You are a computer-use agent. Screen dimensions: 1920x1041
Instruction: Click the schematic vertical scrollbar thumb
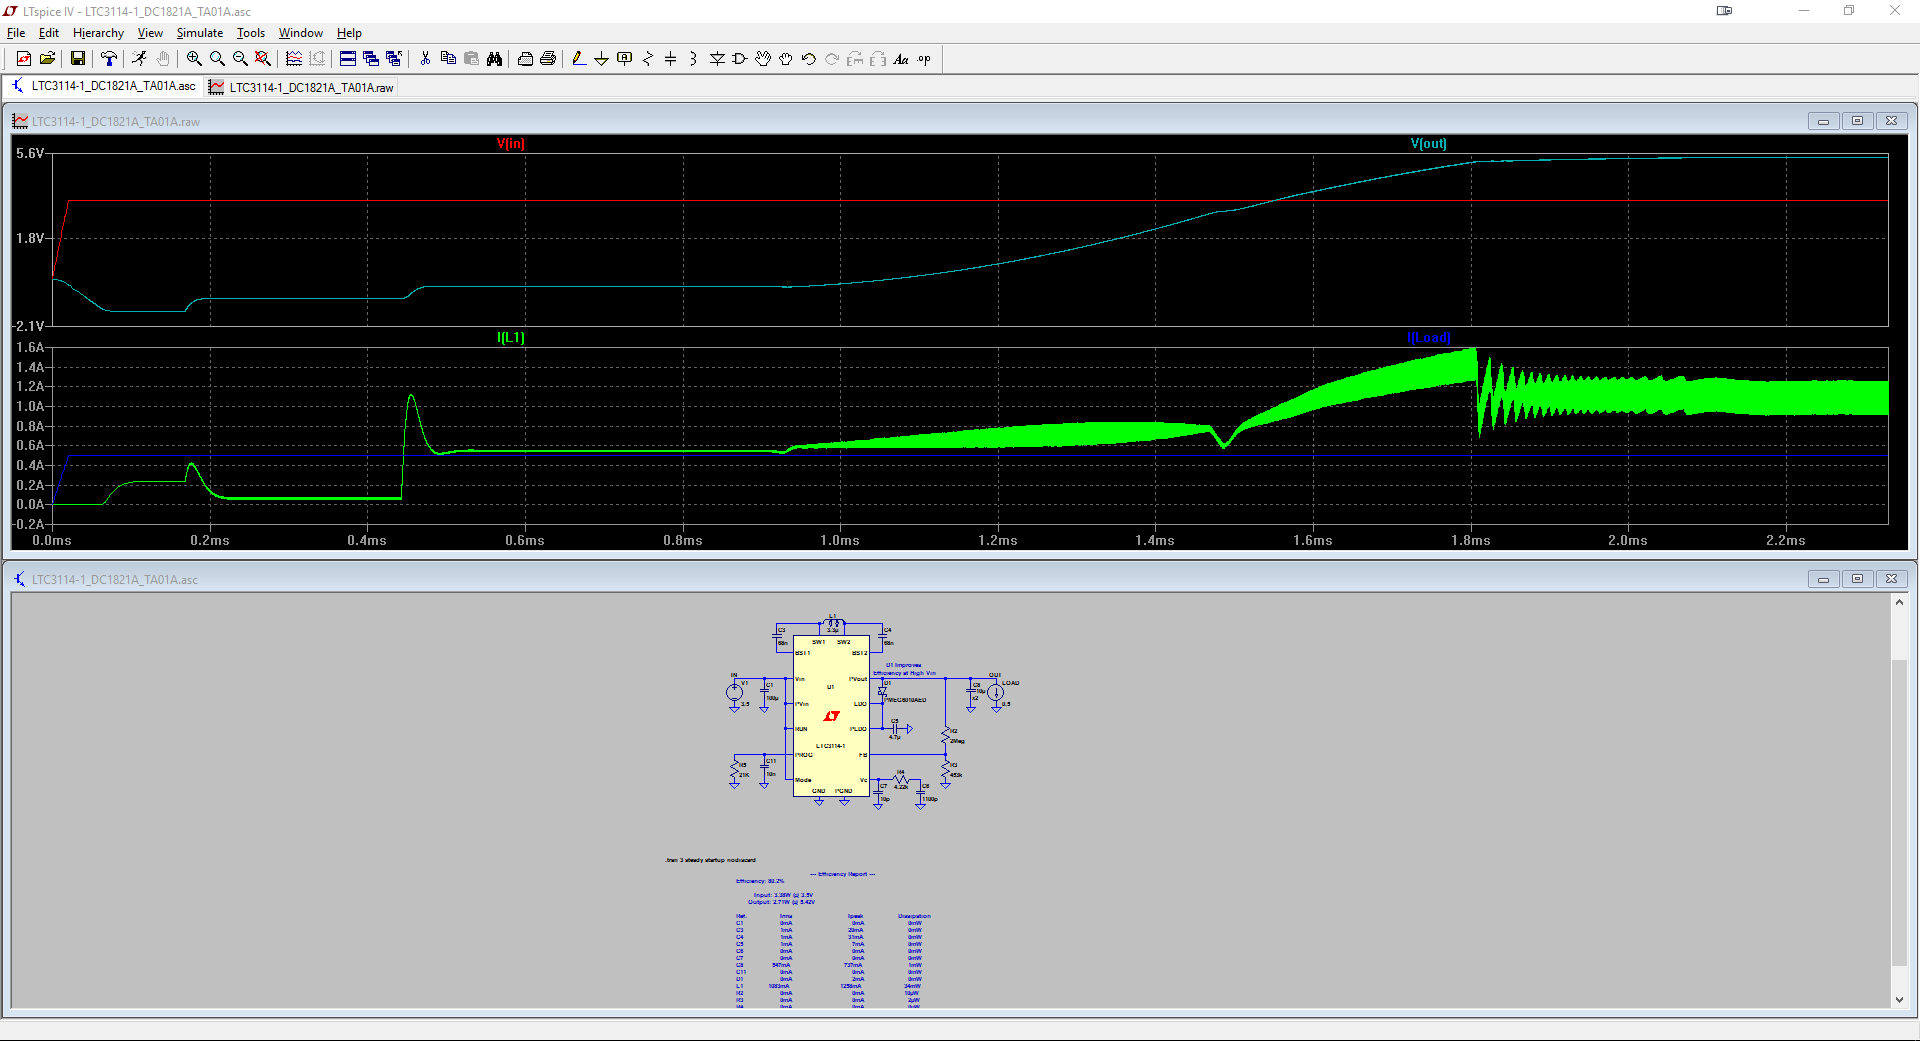1899,812
